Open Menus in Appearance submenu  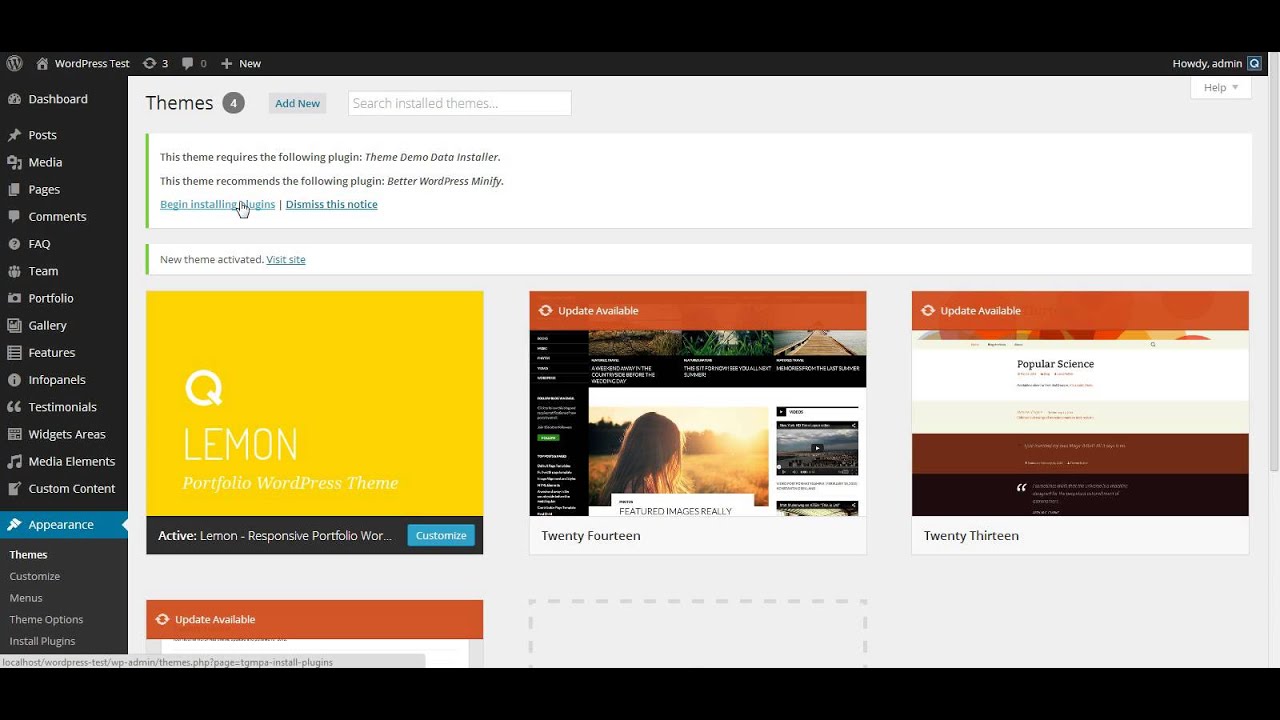tap(26, 598)
